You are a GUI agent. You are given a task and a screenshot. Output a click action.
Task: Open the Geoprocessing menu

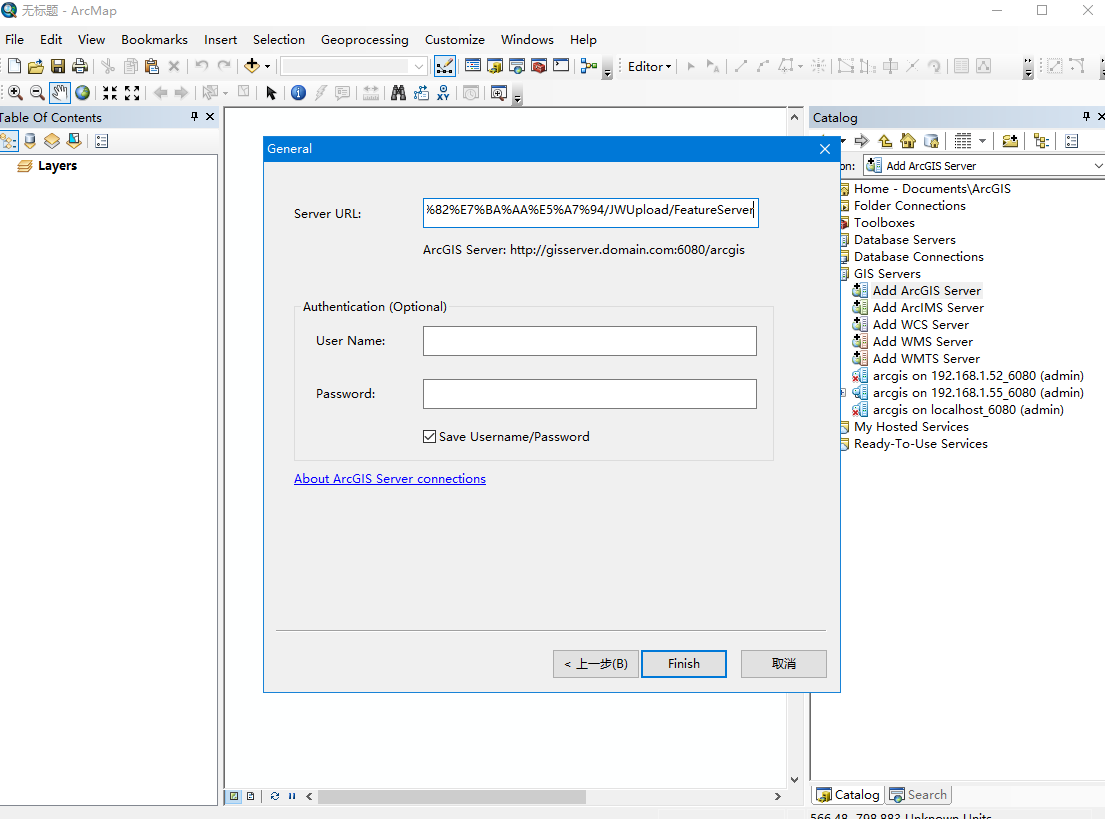[x=364, y=40]
